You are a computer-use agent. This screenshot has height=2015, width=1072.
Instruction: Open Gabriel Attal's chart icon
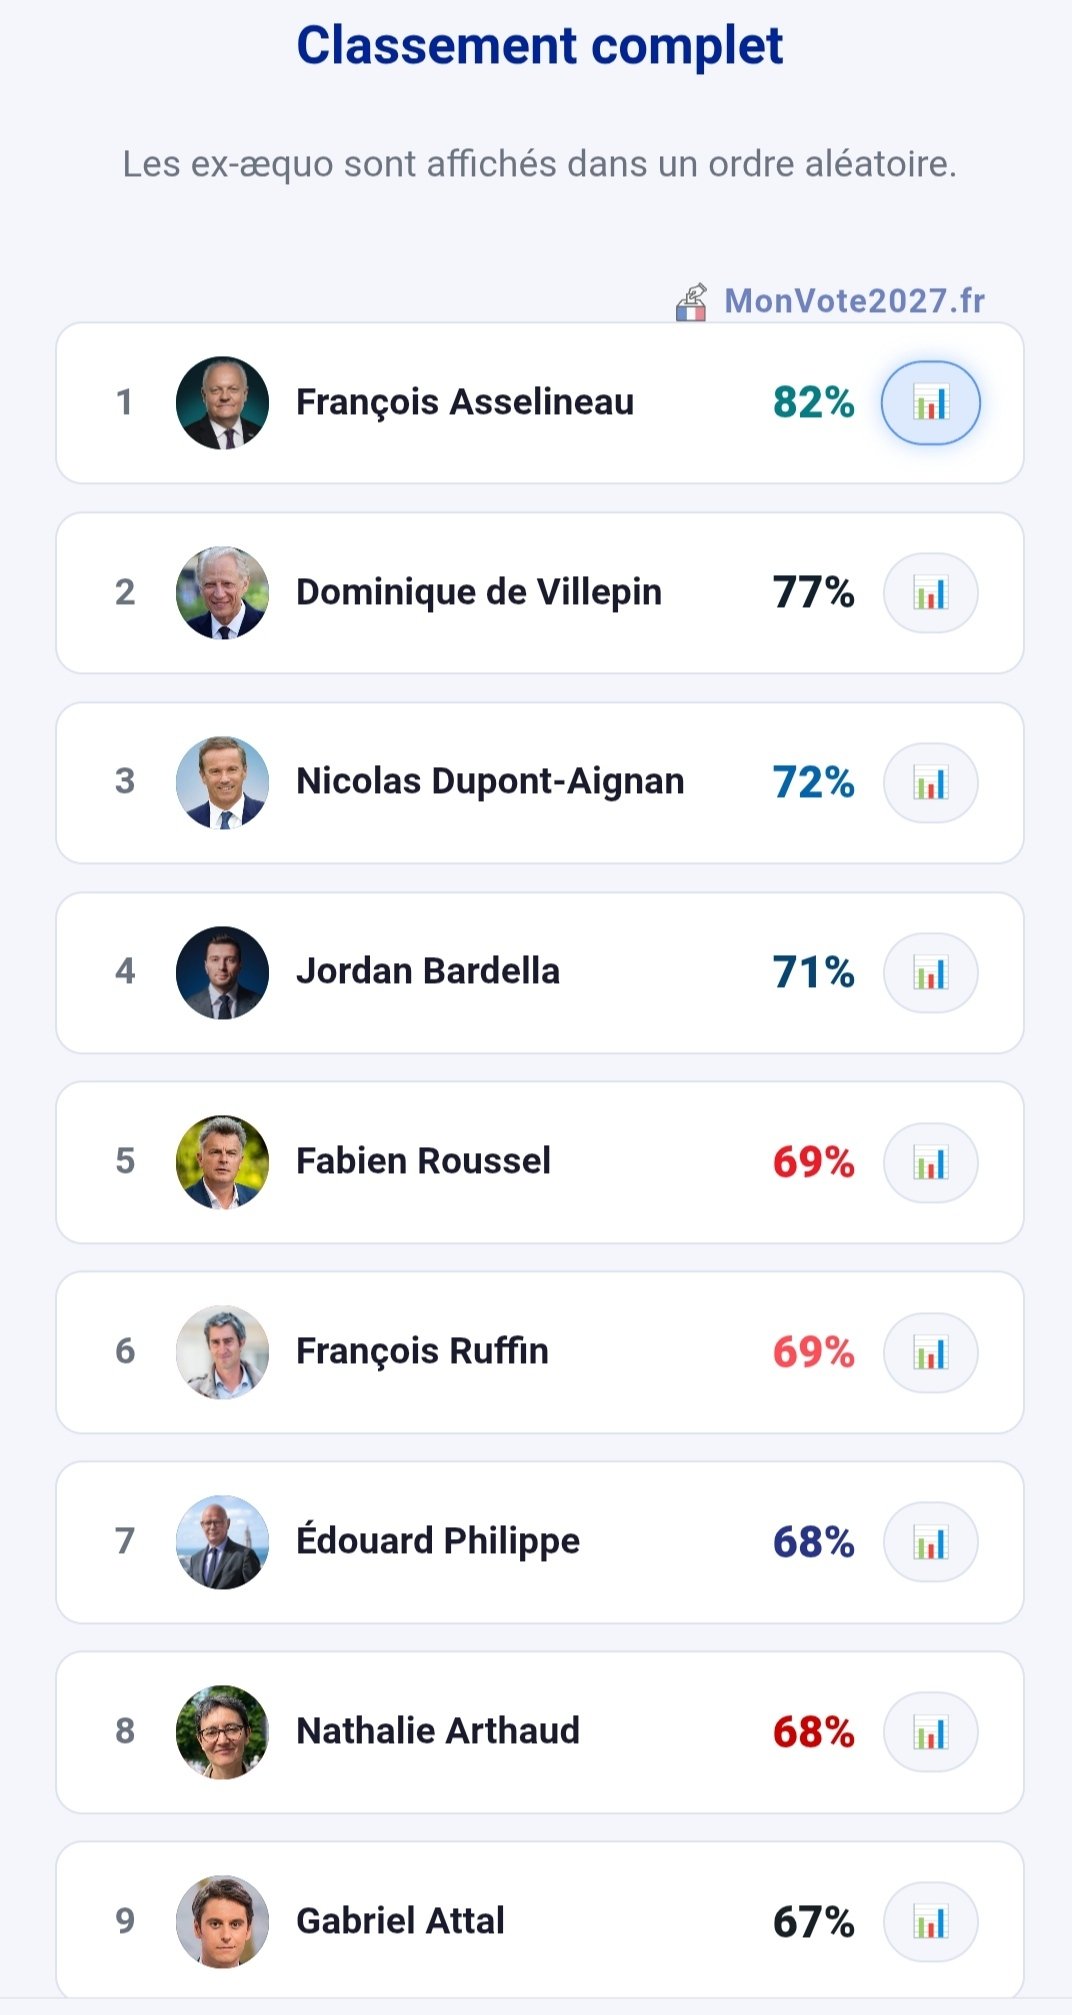pyautogui.click(x=930, y=1922)
